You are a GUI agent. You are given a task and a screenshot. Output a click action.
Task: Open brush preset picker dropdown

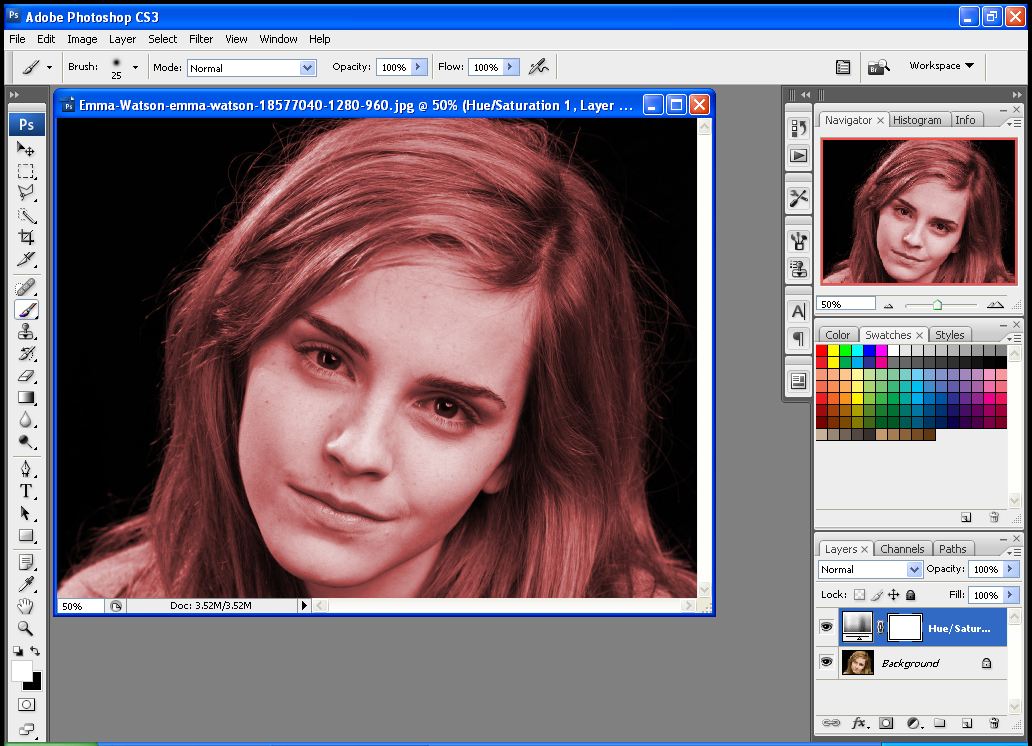(135, 67)
